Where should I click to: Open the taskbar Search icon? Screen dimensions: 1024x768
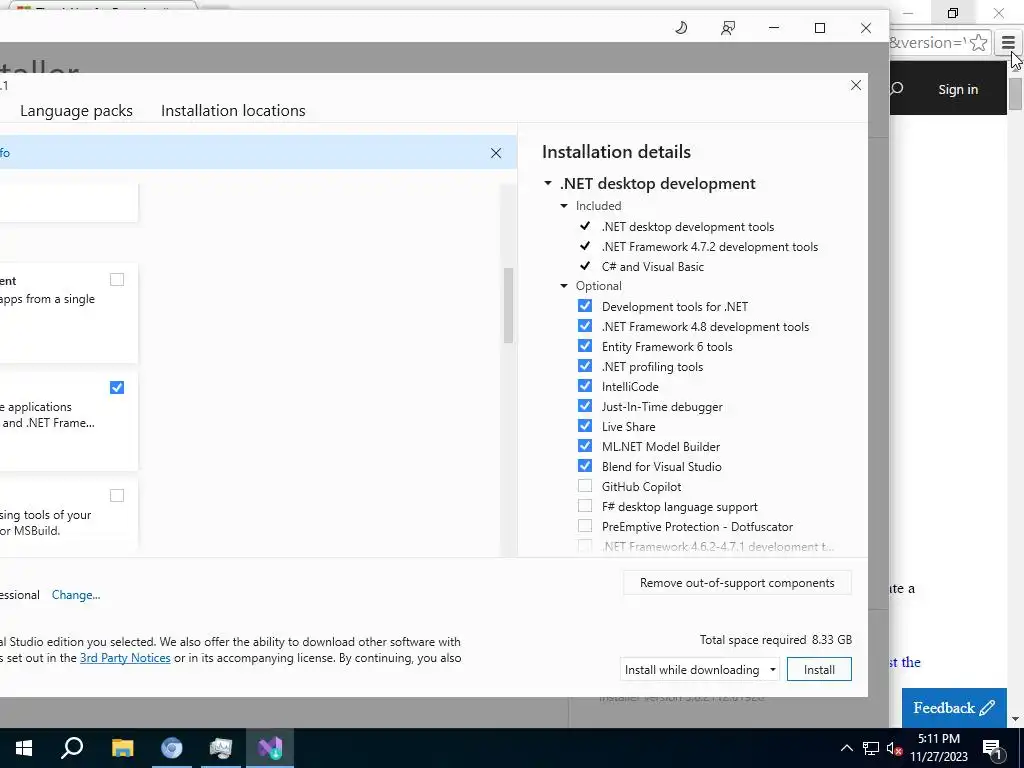72,748
